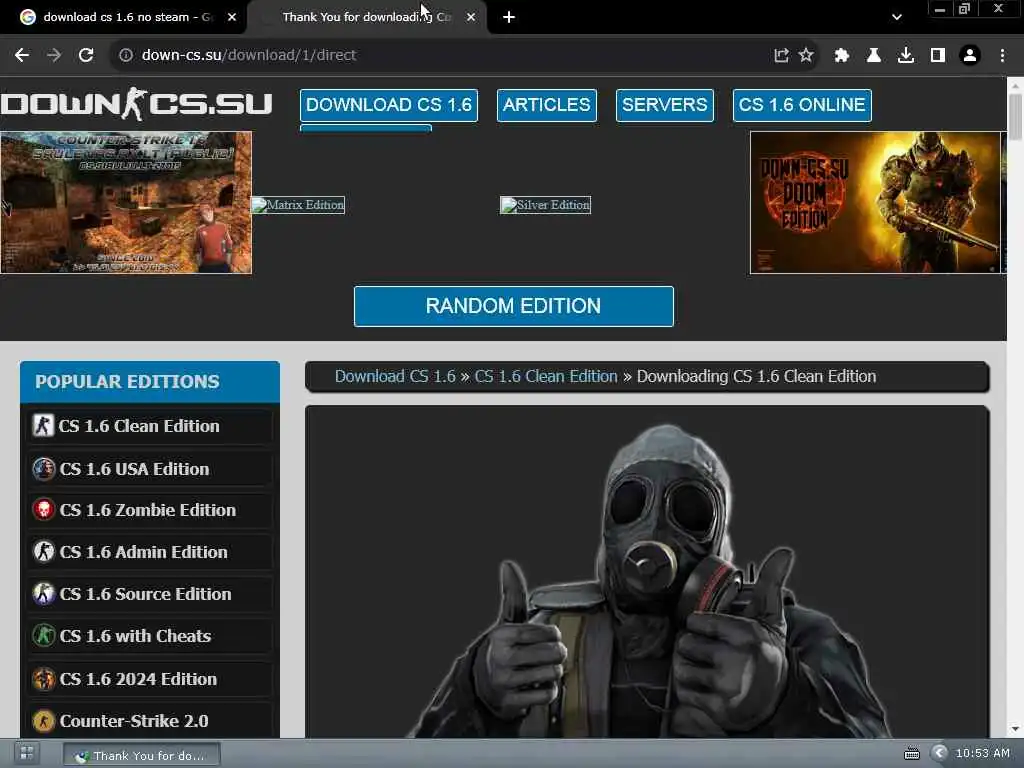Viewport: 1024px width, 768px height.
Task: Select the 'Thank You for downloading' tab
Action: pyautogui.click(x=366, y=17)
